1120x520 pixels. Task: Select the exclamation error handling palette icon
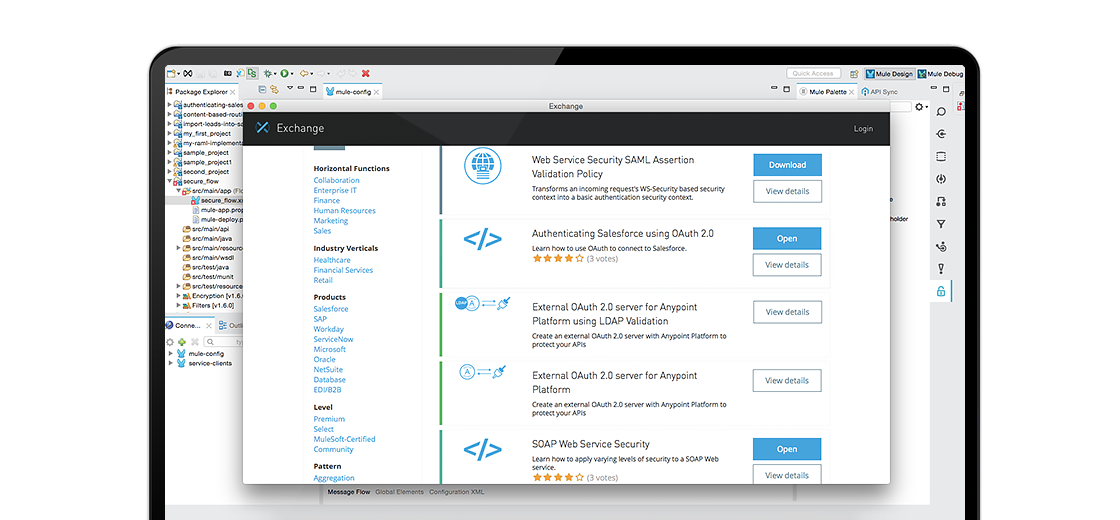click(x=941, y=269)
